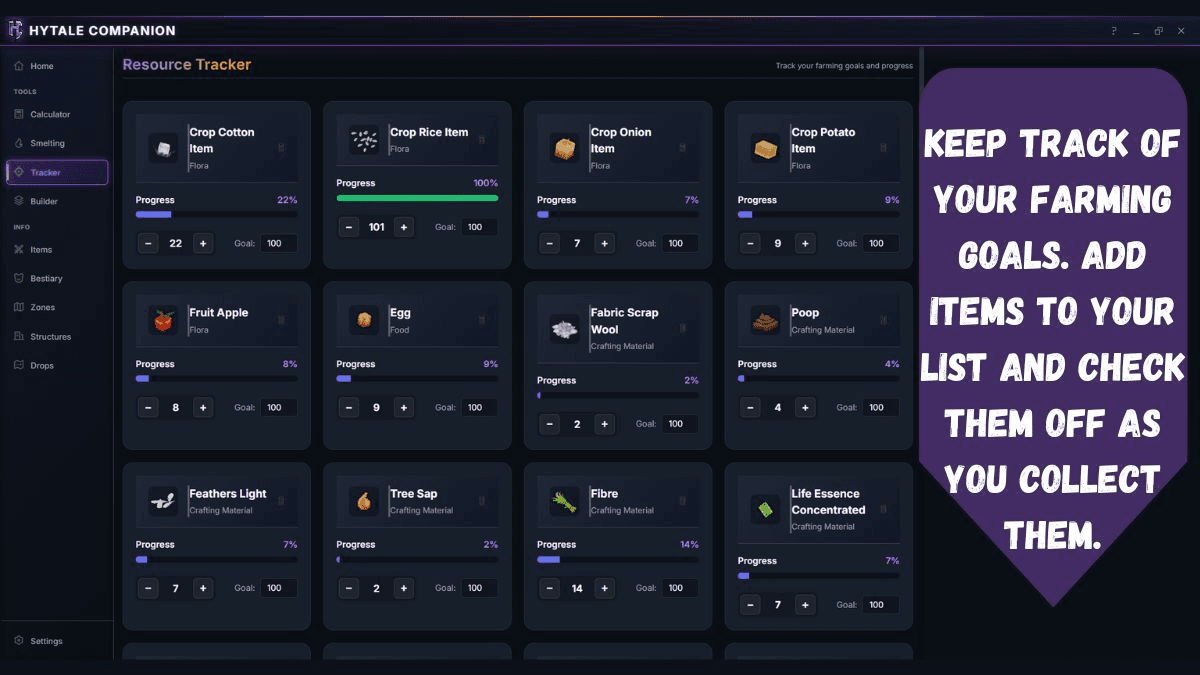Edit the Crop Rice Goal field

(480, 227)
